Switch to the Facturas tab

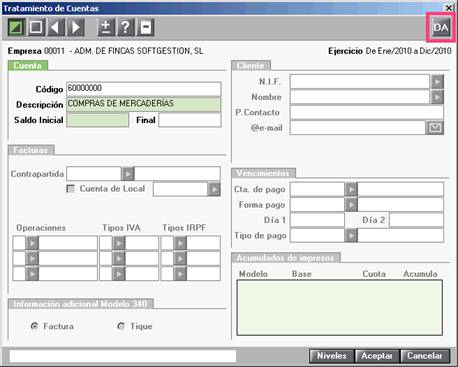pyautogui.click(x=31, y=150)
